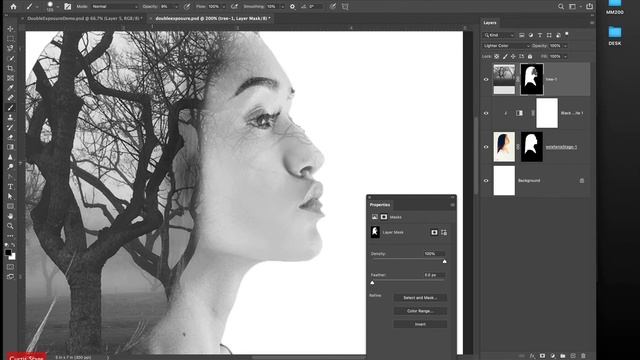The width and height of the screenshot is (640, 360).
Task: Toggle lock transparent pixels
Action: (x=497, y=56)
